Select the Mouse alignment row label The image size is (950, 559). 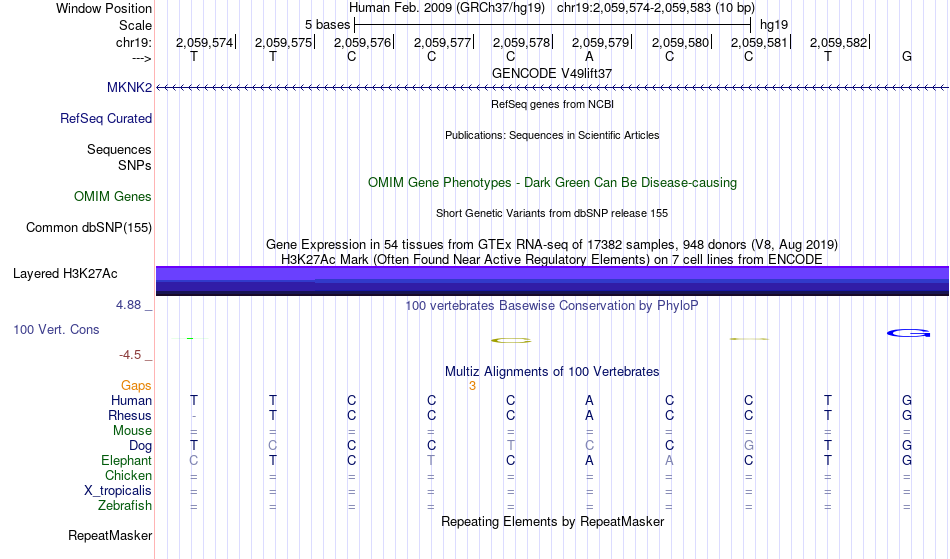[132, 431]
